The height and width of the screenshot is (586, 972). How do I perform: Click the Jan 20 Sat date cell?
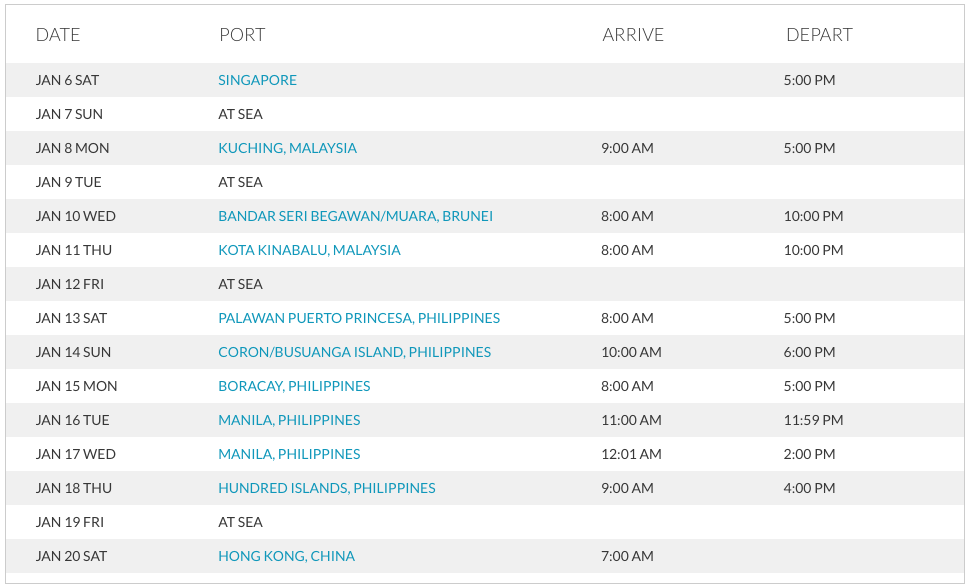[x=71, y=556]
